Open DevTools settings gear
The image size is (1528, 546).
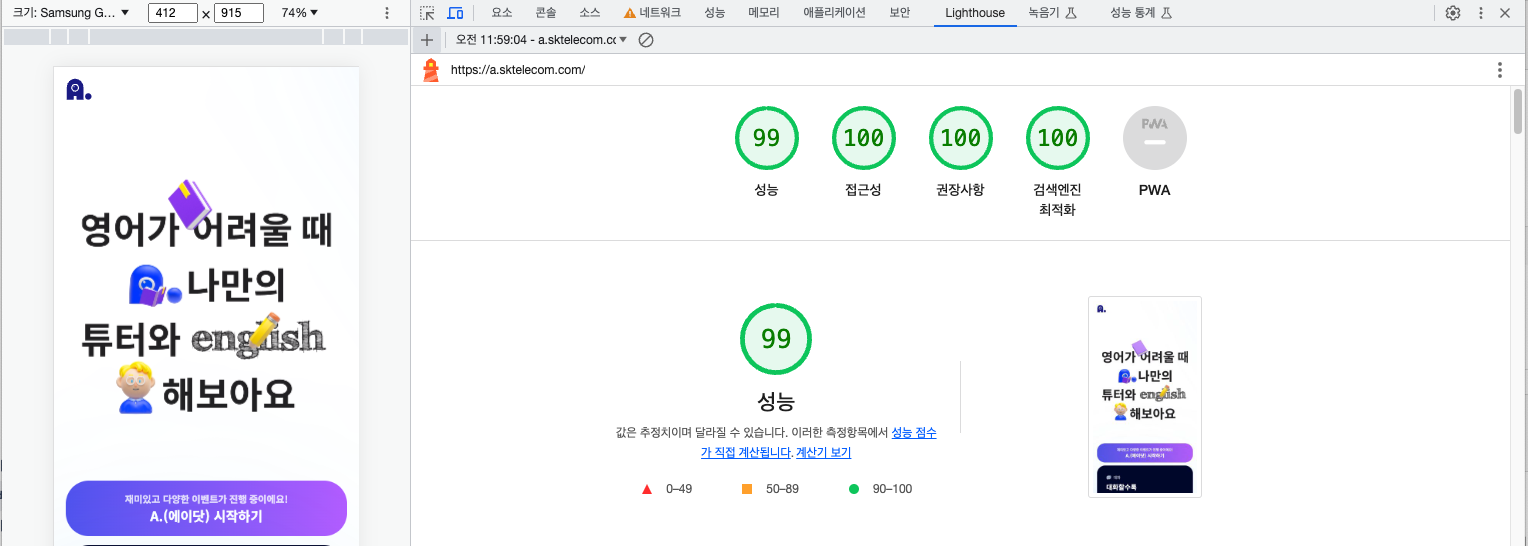click(1453, 13)
